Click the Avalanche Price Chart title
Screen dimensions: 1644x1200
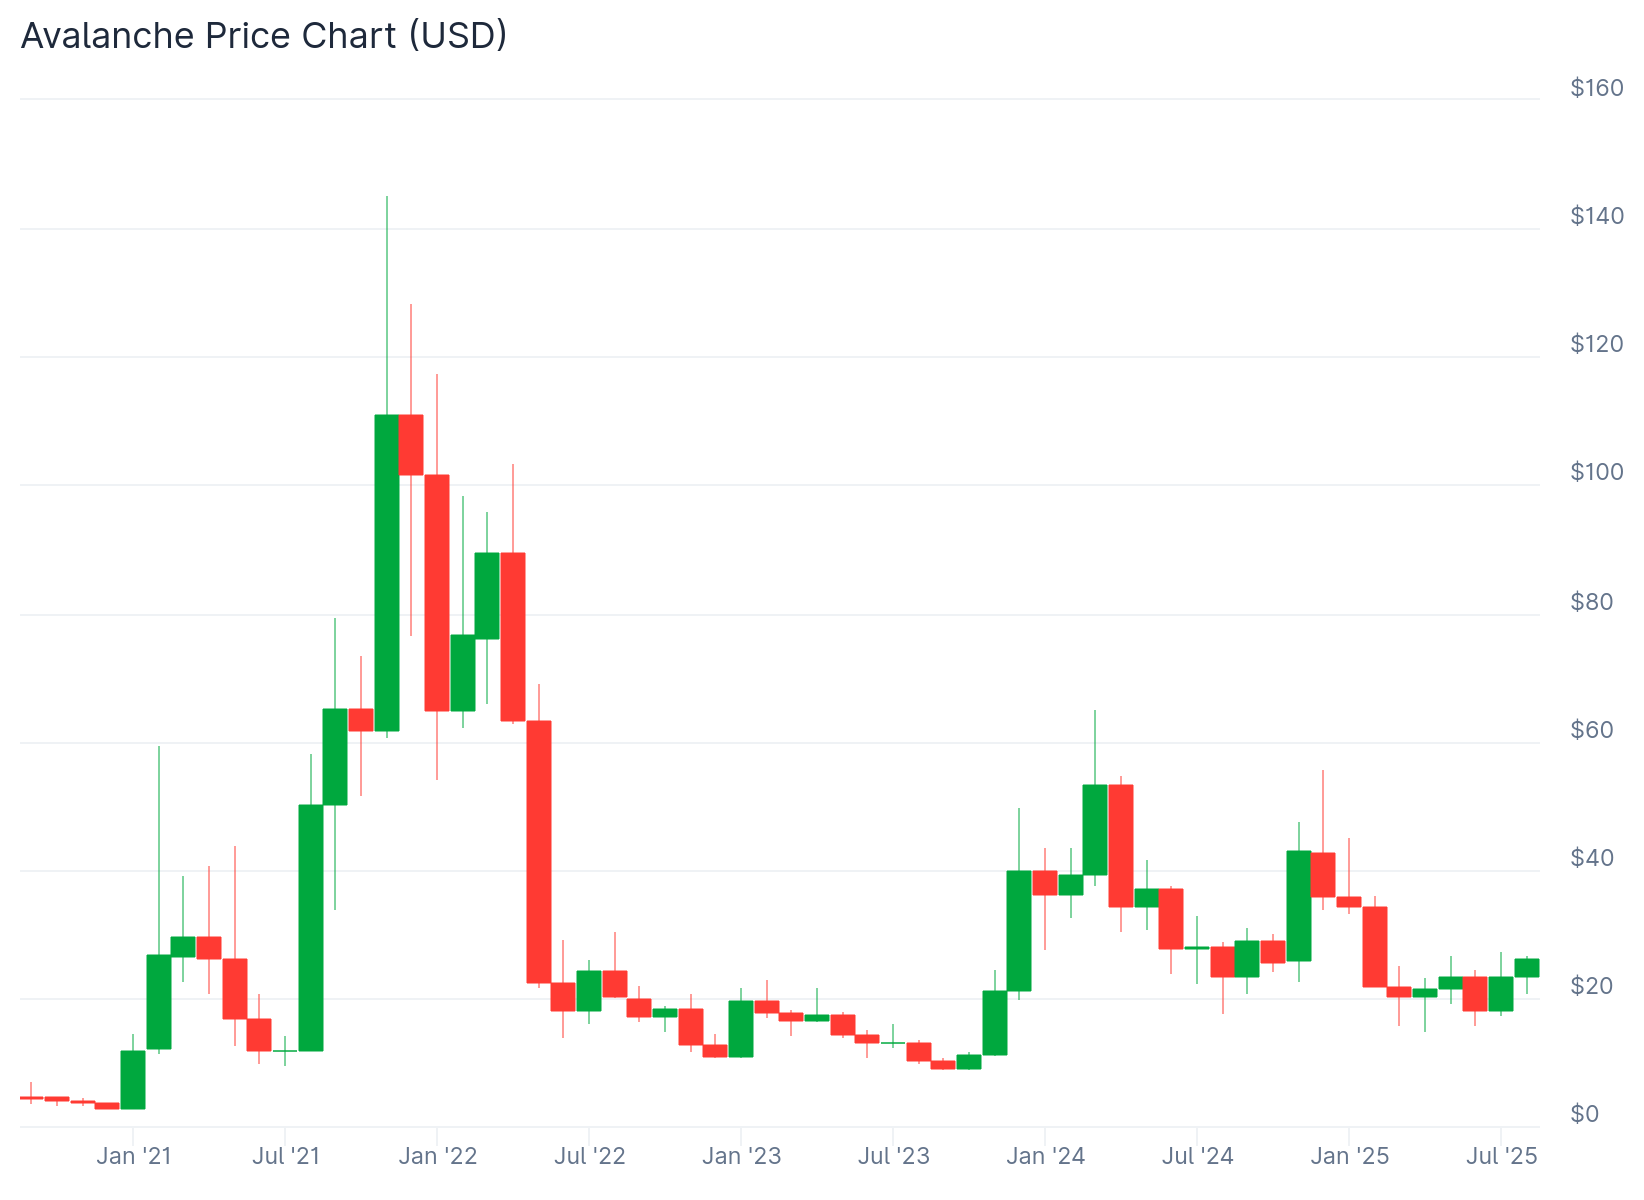tap(264, 36)
